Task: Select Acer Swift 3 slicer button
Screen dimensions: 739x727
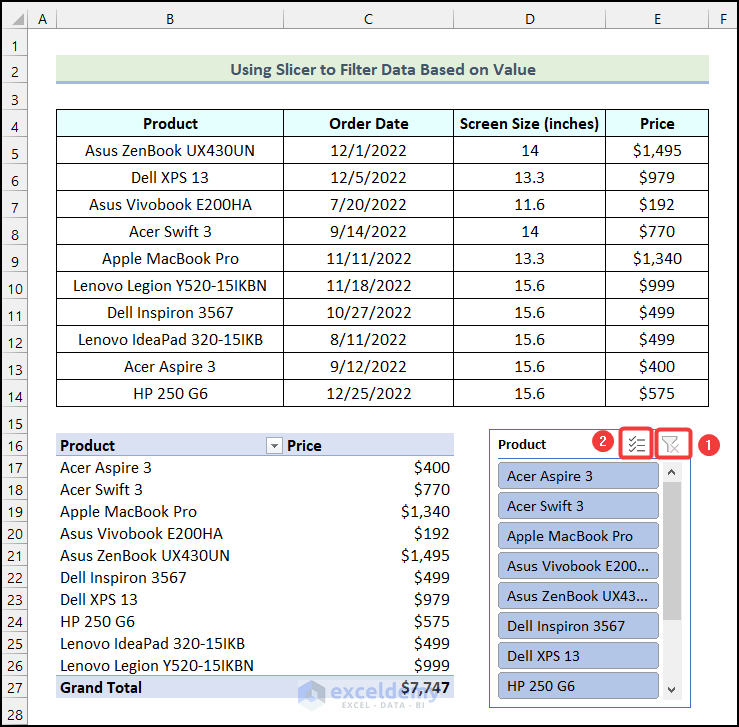Action: coord(577,506)
